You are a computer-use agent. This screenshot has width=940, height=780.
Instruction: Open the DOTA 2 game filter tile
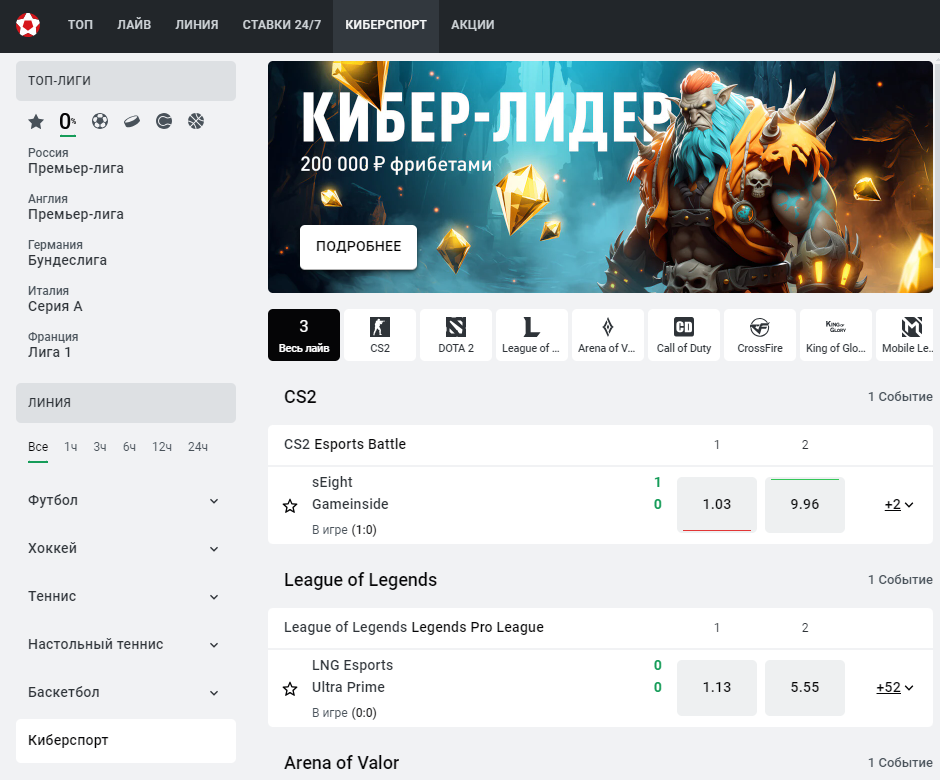pyautogui.click(x=456, y=335)
